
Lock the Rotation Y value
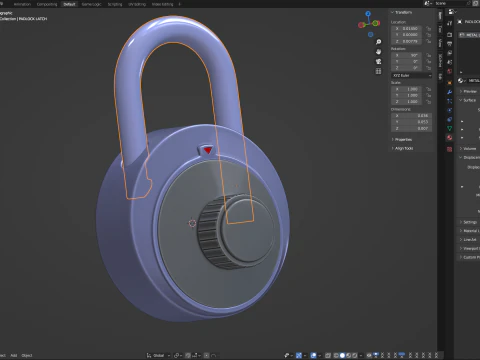(429, 62)
